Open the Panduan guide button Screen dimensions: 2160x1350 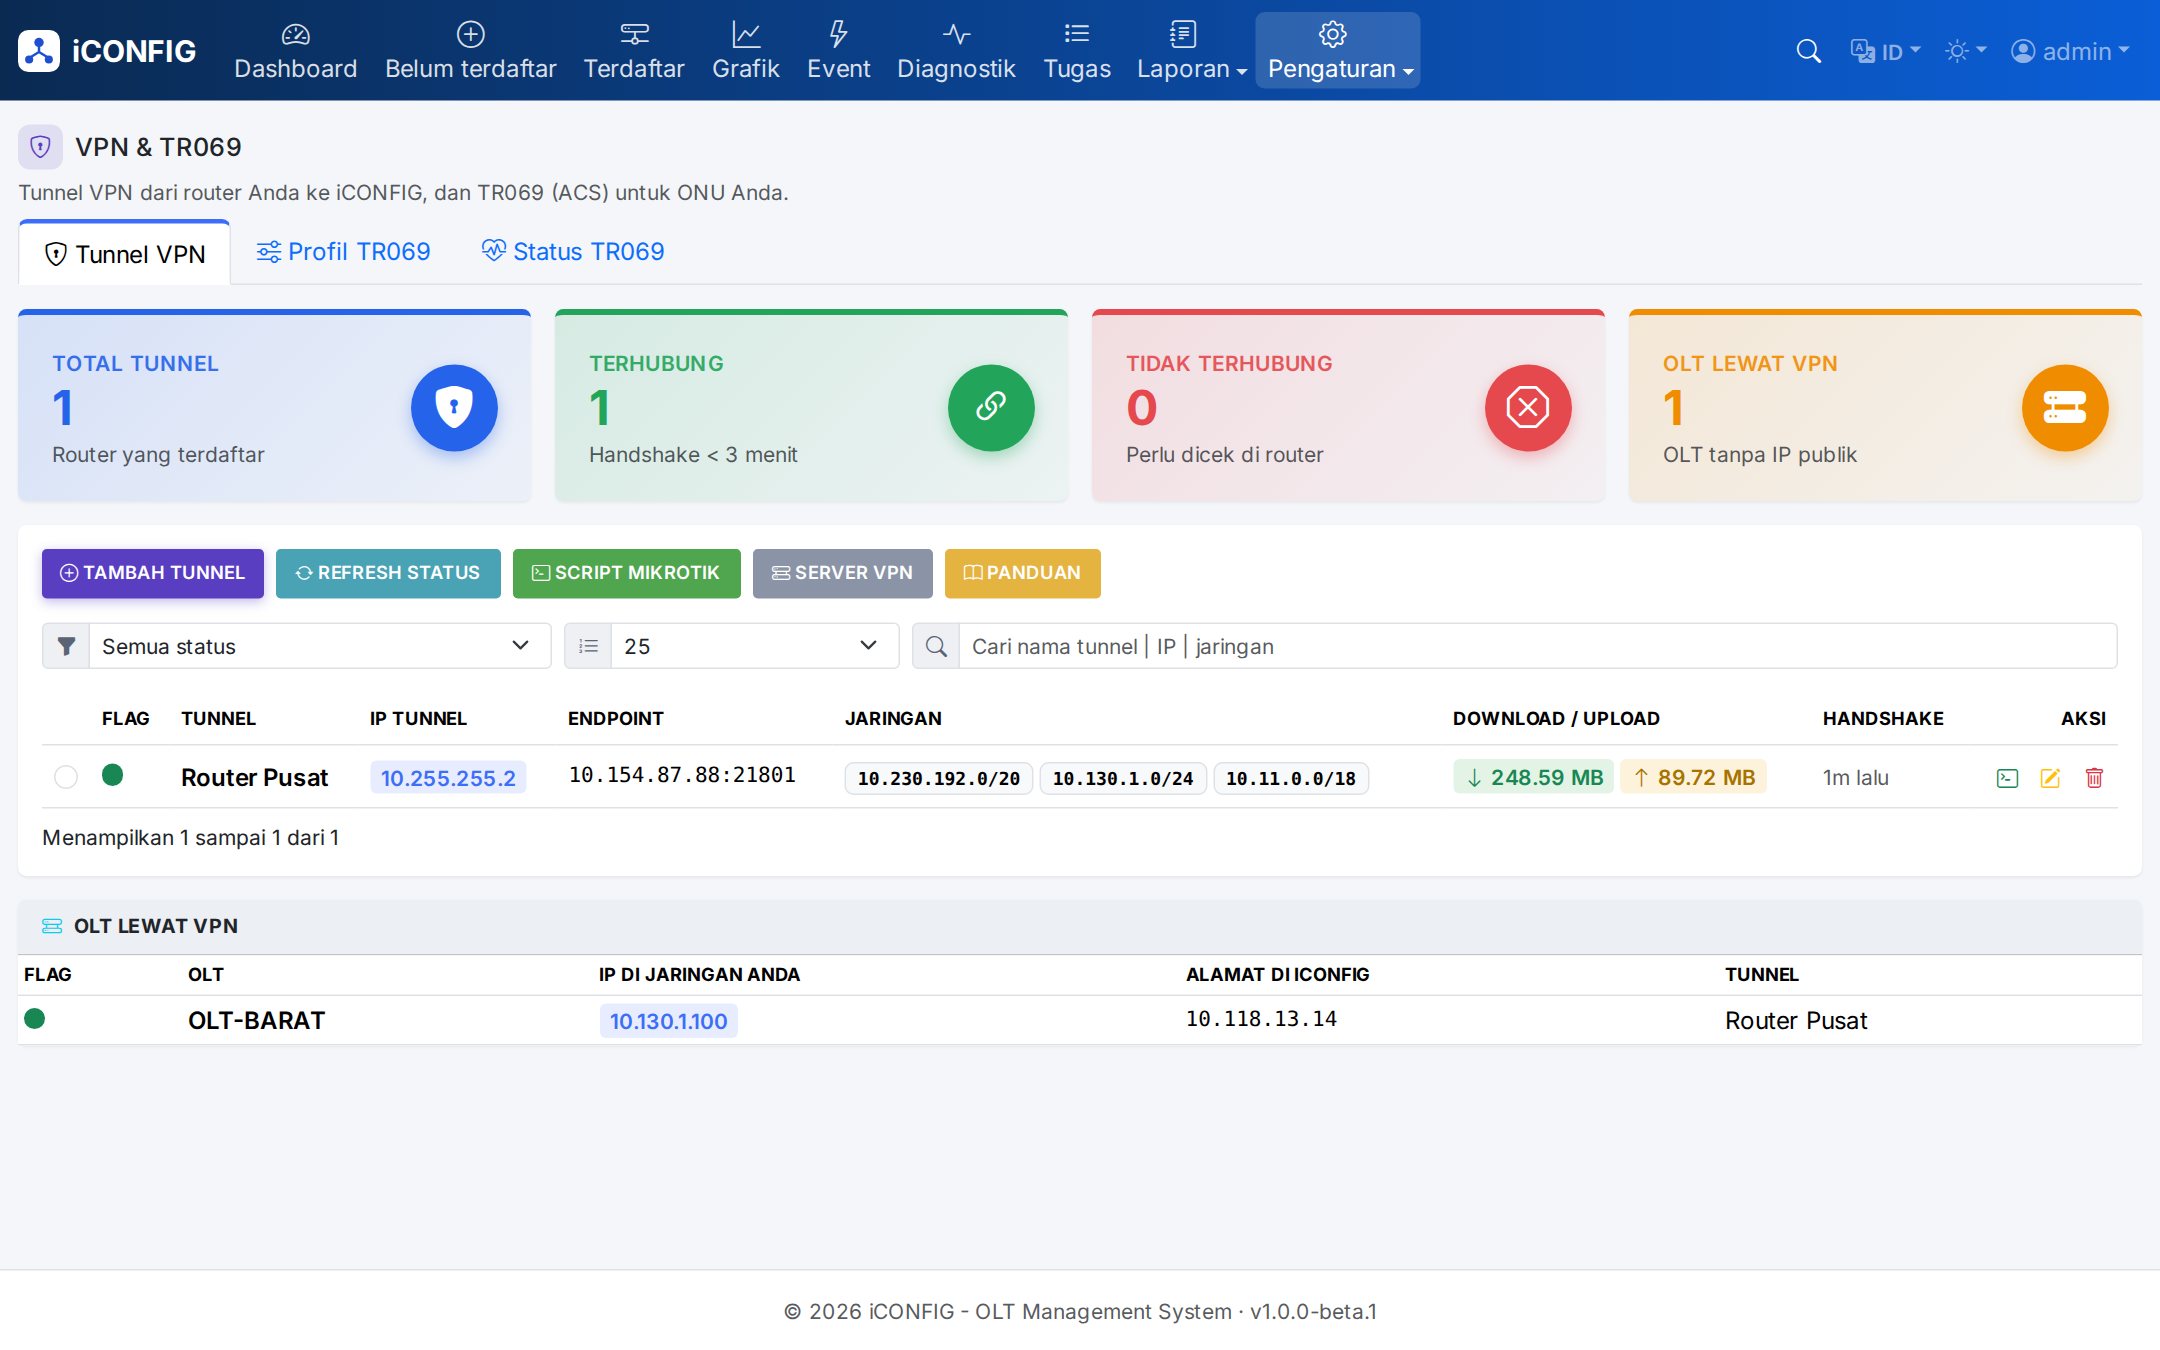tap(1023, 573)
